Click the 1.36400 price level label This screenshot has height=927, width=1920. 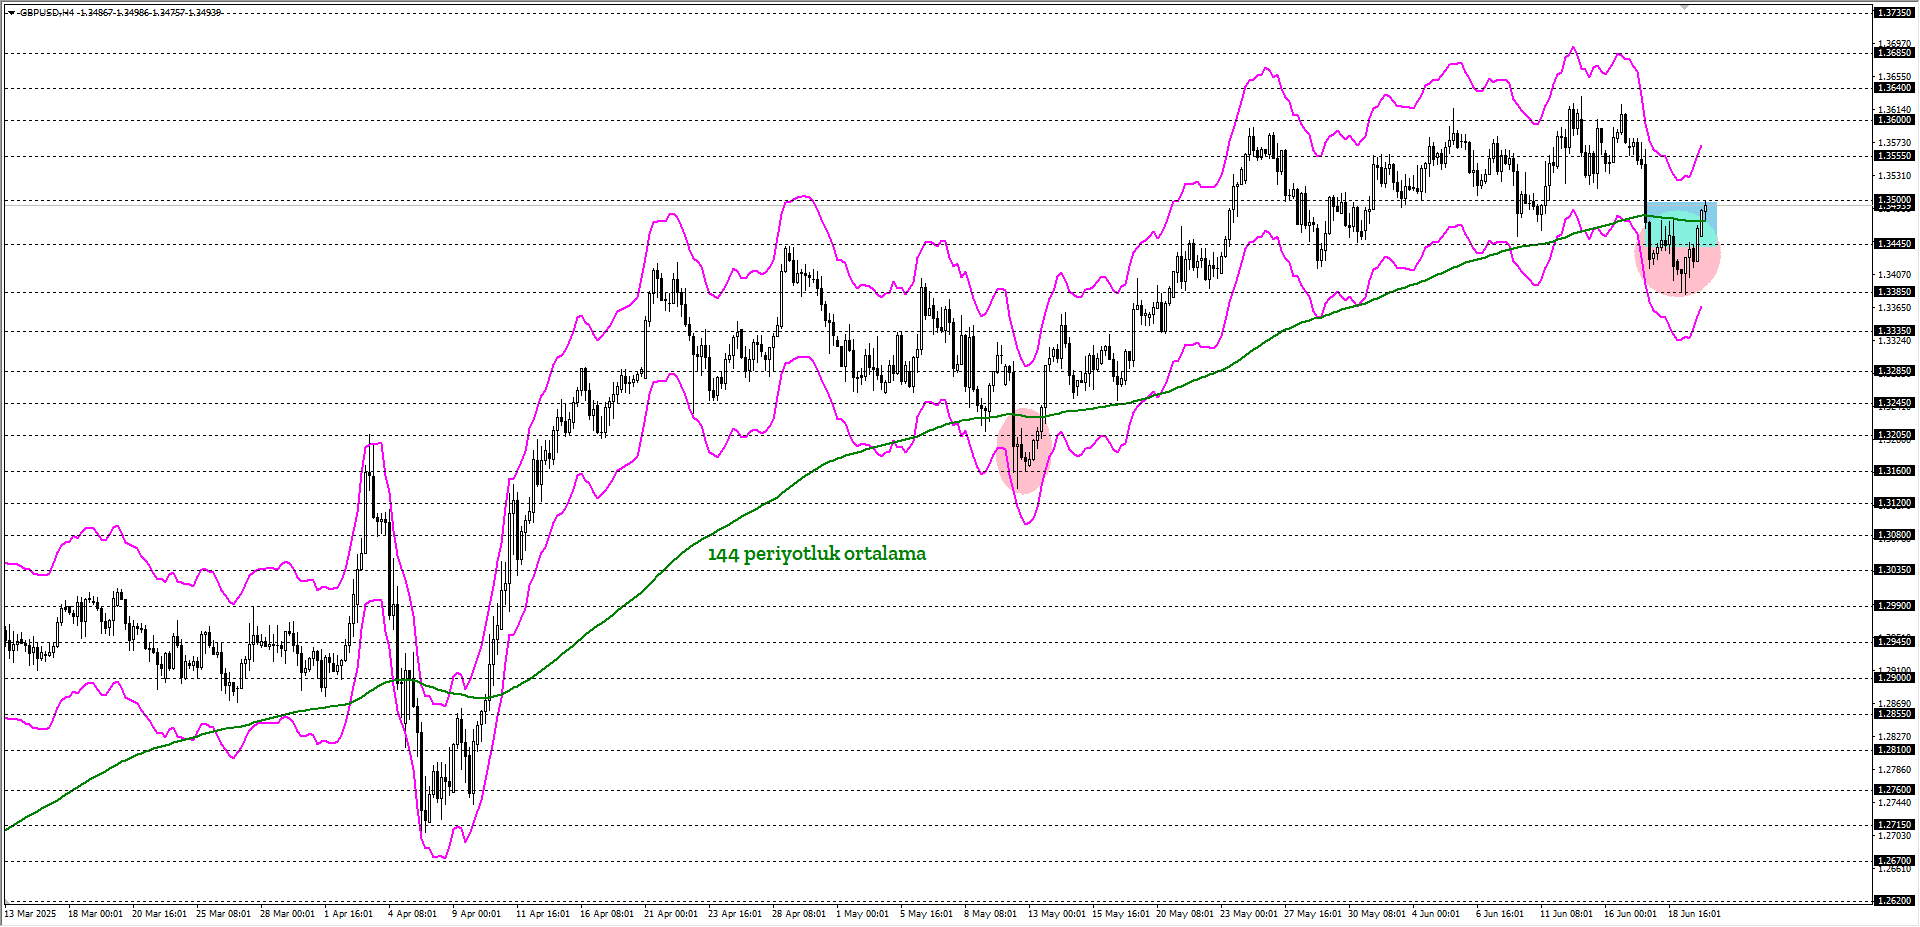tap(1894, 88)
